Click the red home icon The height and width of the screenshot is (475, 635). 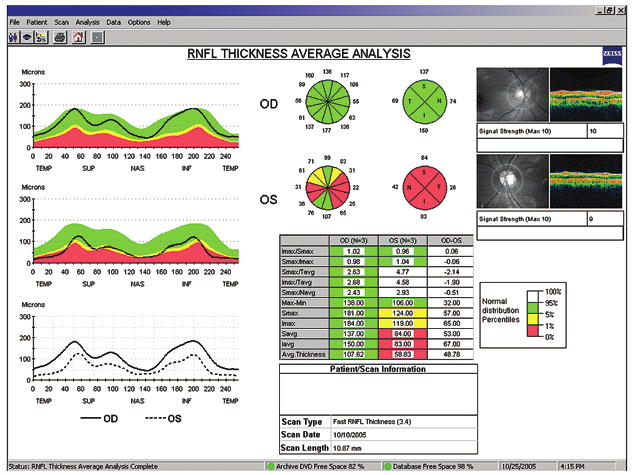point(77,37)
